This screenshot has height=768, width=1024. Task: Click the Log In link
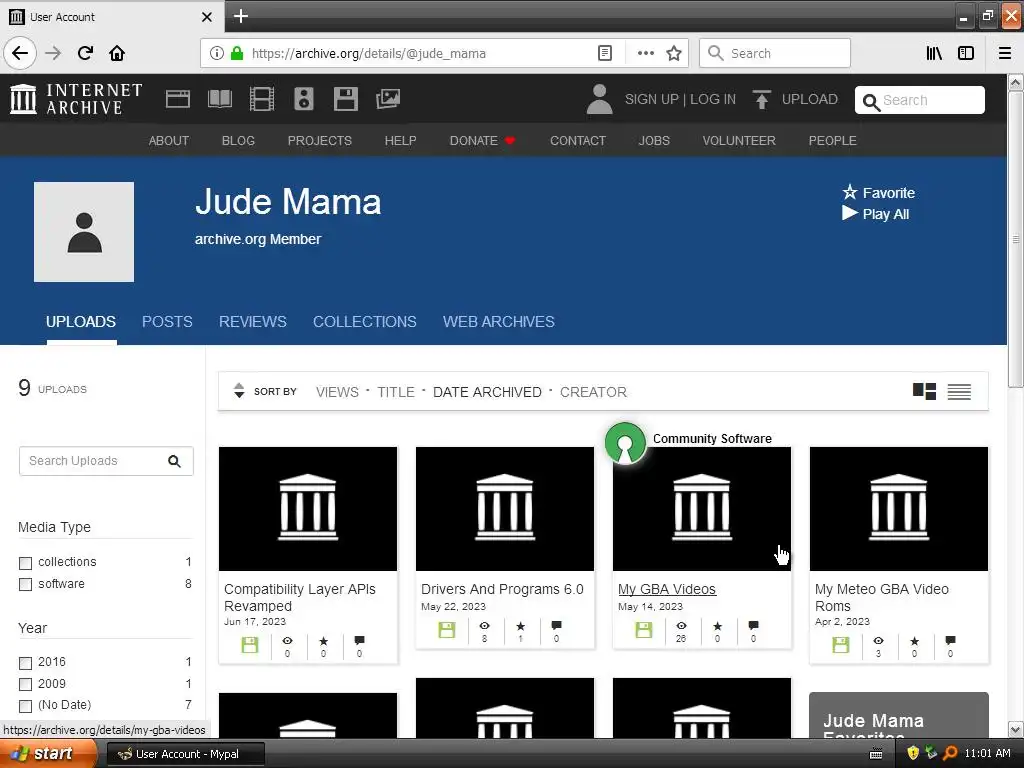pyautogui.click(x=713, y=99)
